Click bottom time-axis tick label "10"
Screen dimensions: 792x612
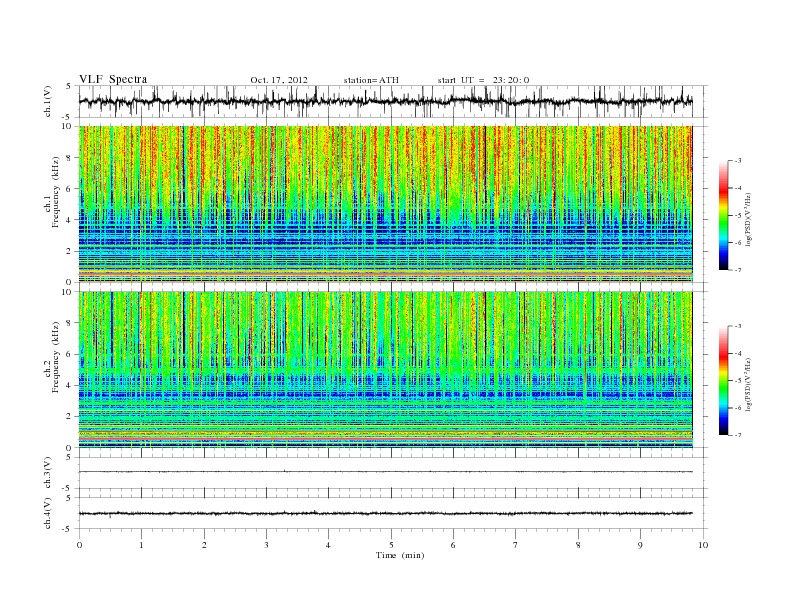[703, 545]
